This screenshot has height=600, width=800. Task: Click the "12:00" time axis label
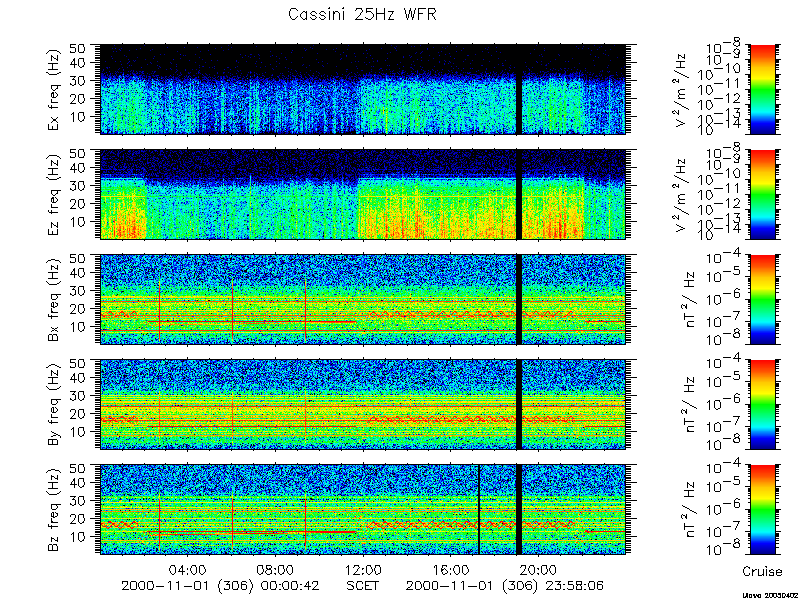(x=363, y=569)
